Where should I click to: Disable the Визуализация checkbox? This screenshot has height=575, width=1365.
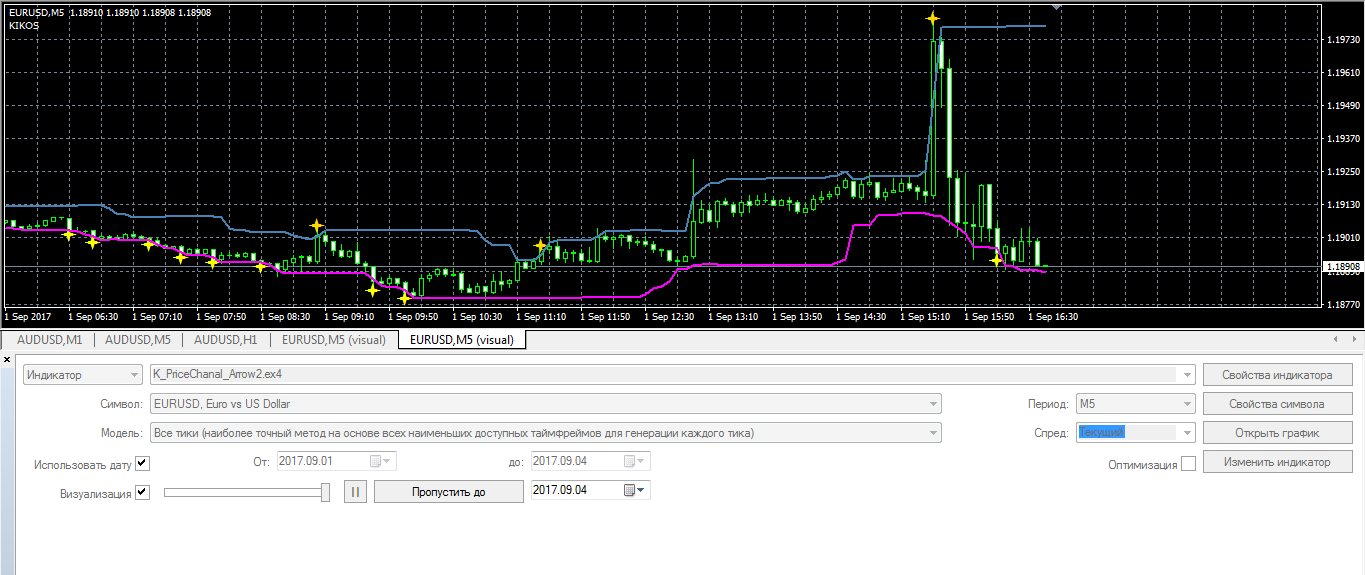142,492
